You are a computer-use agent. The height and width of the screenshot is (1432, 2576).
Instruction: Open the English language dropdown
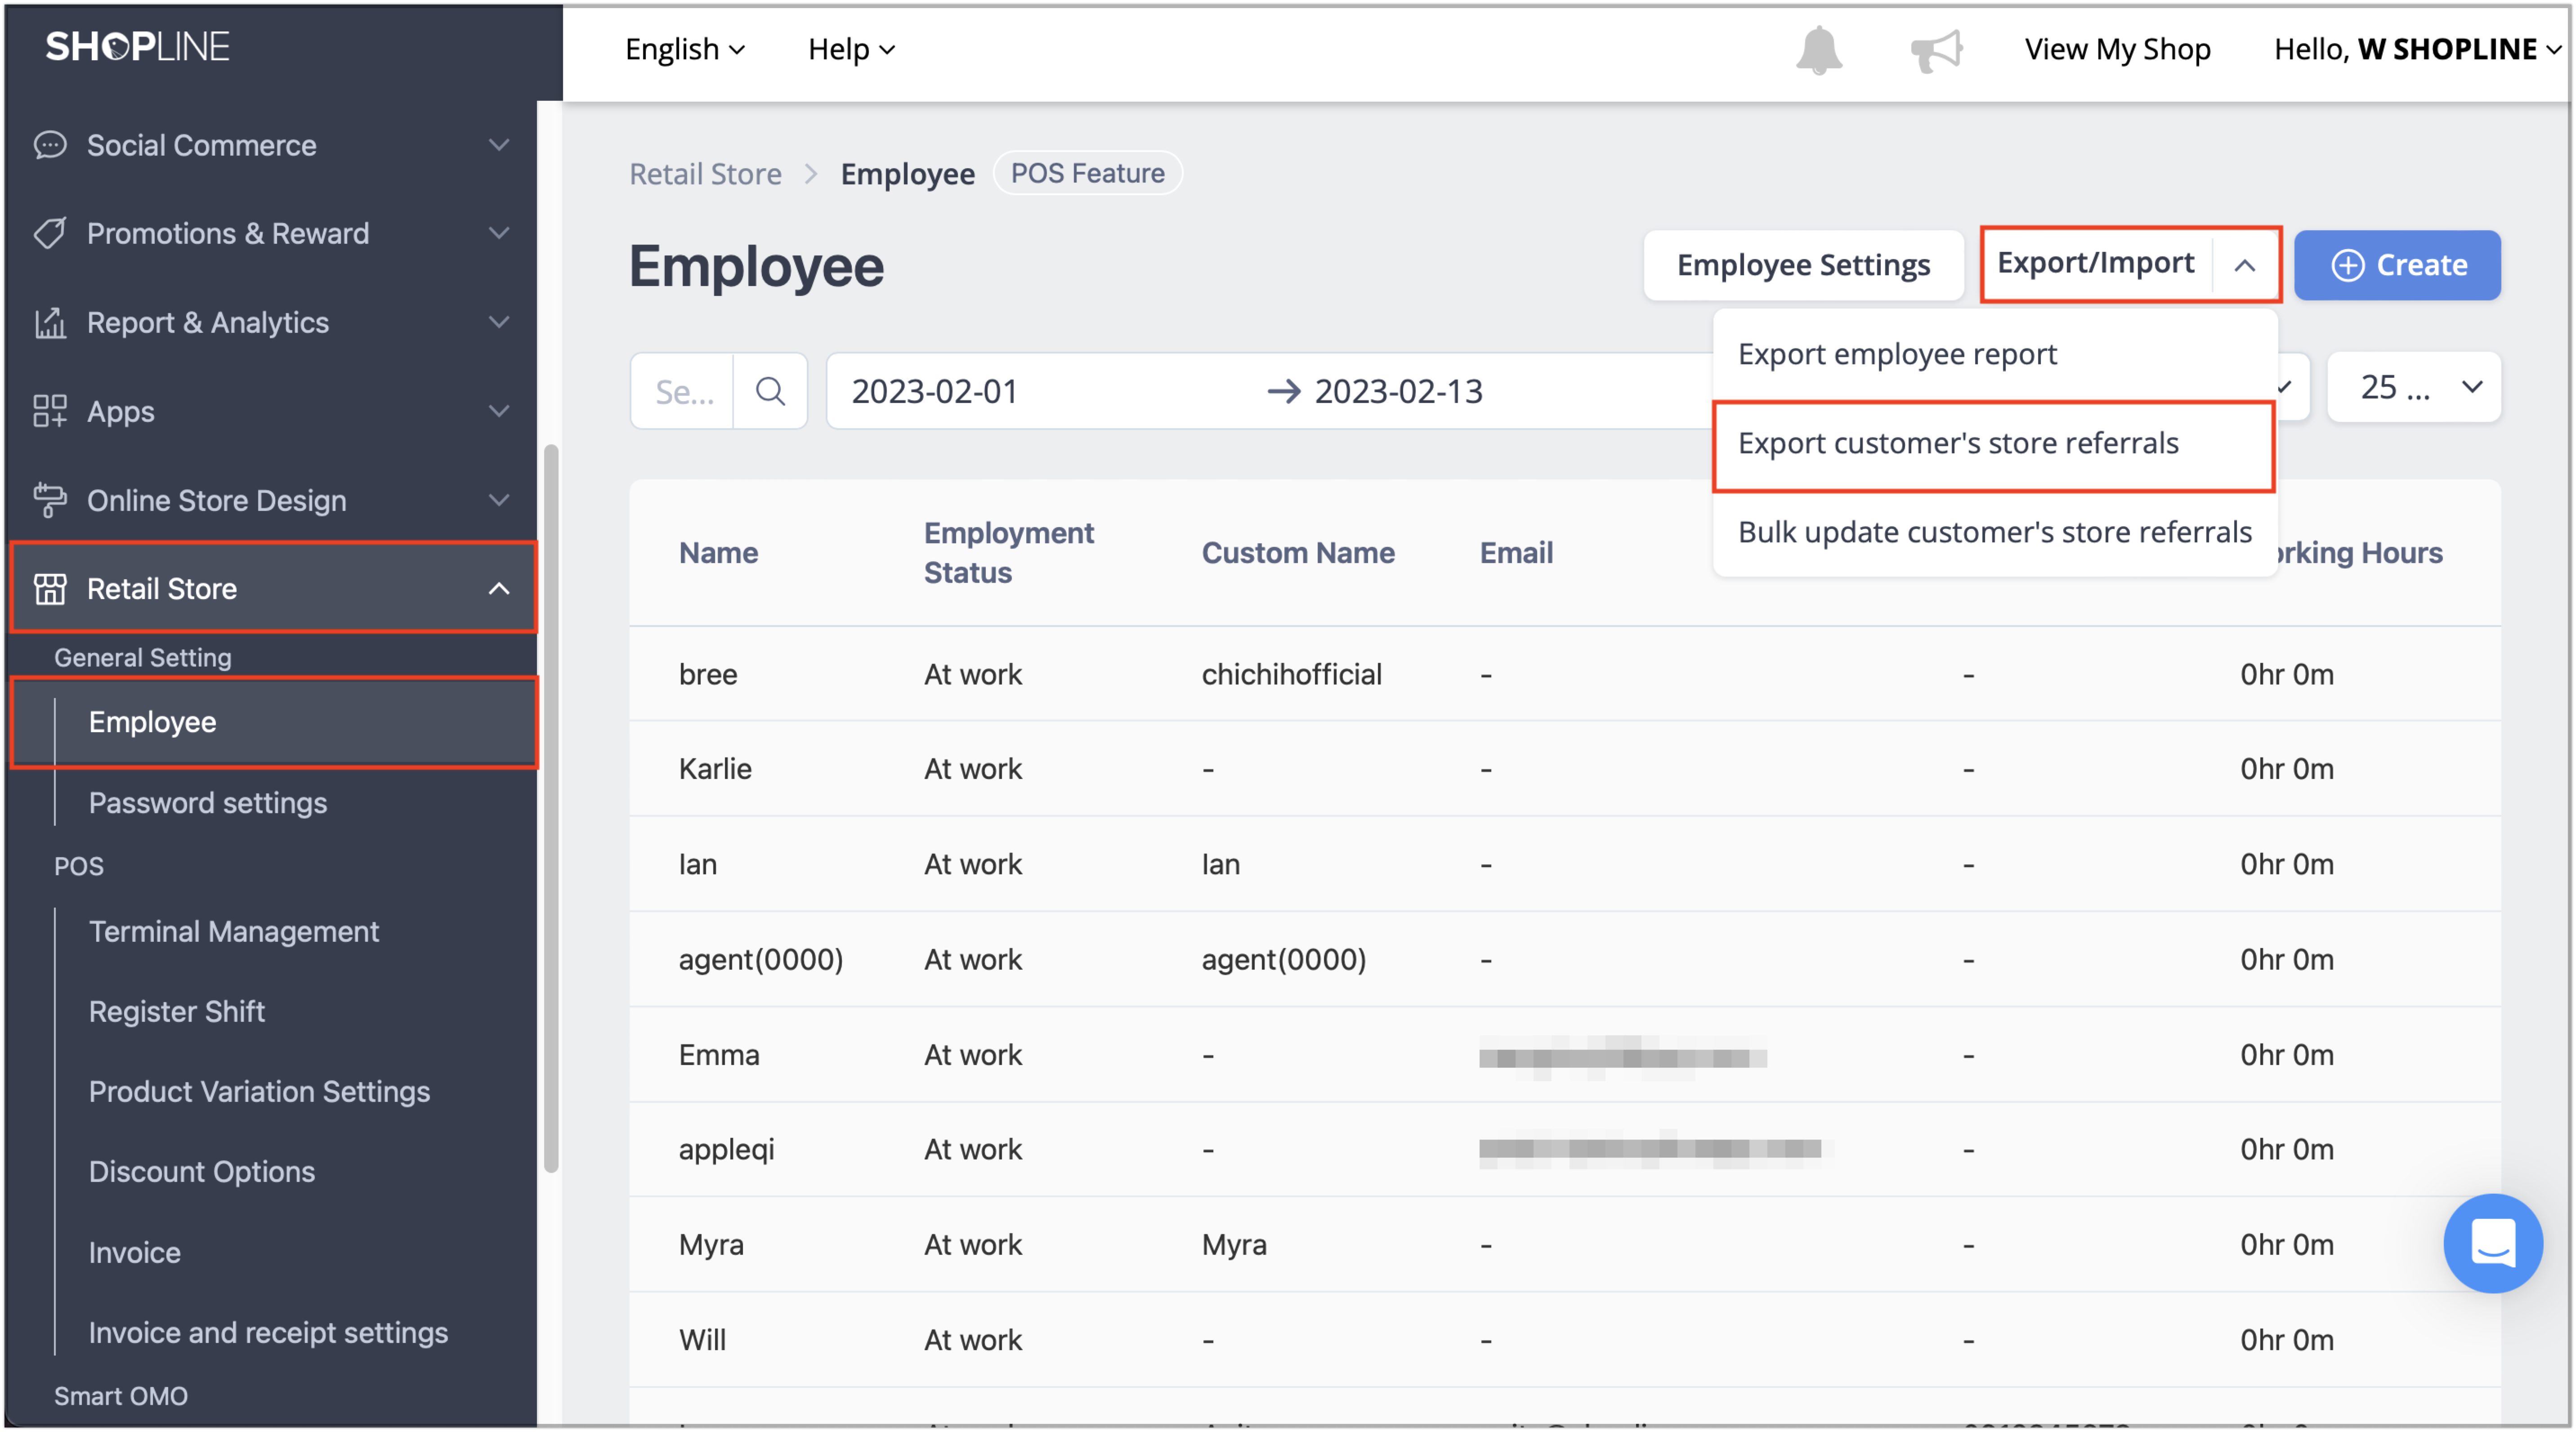685,49
